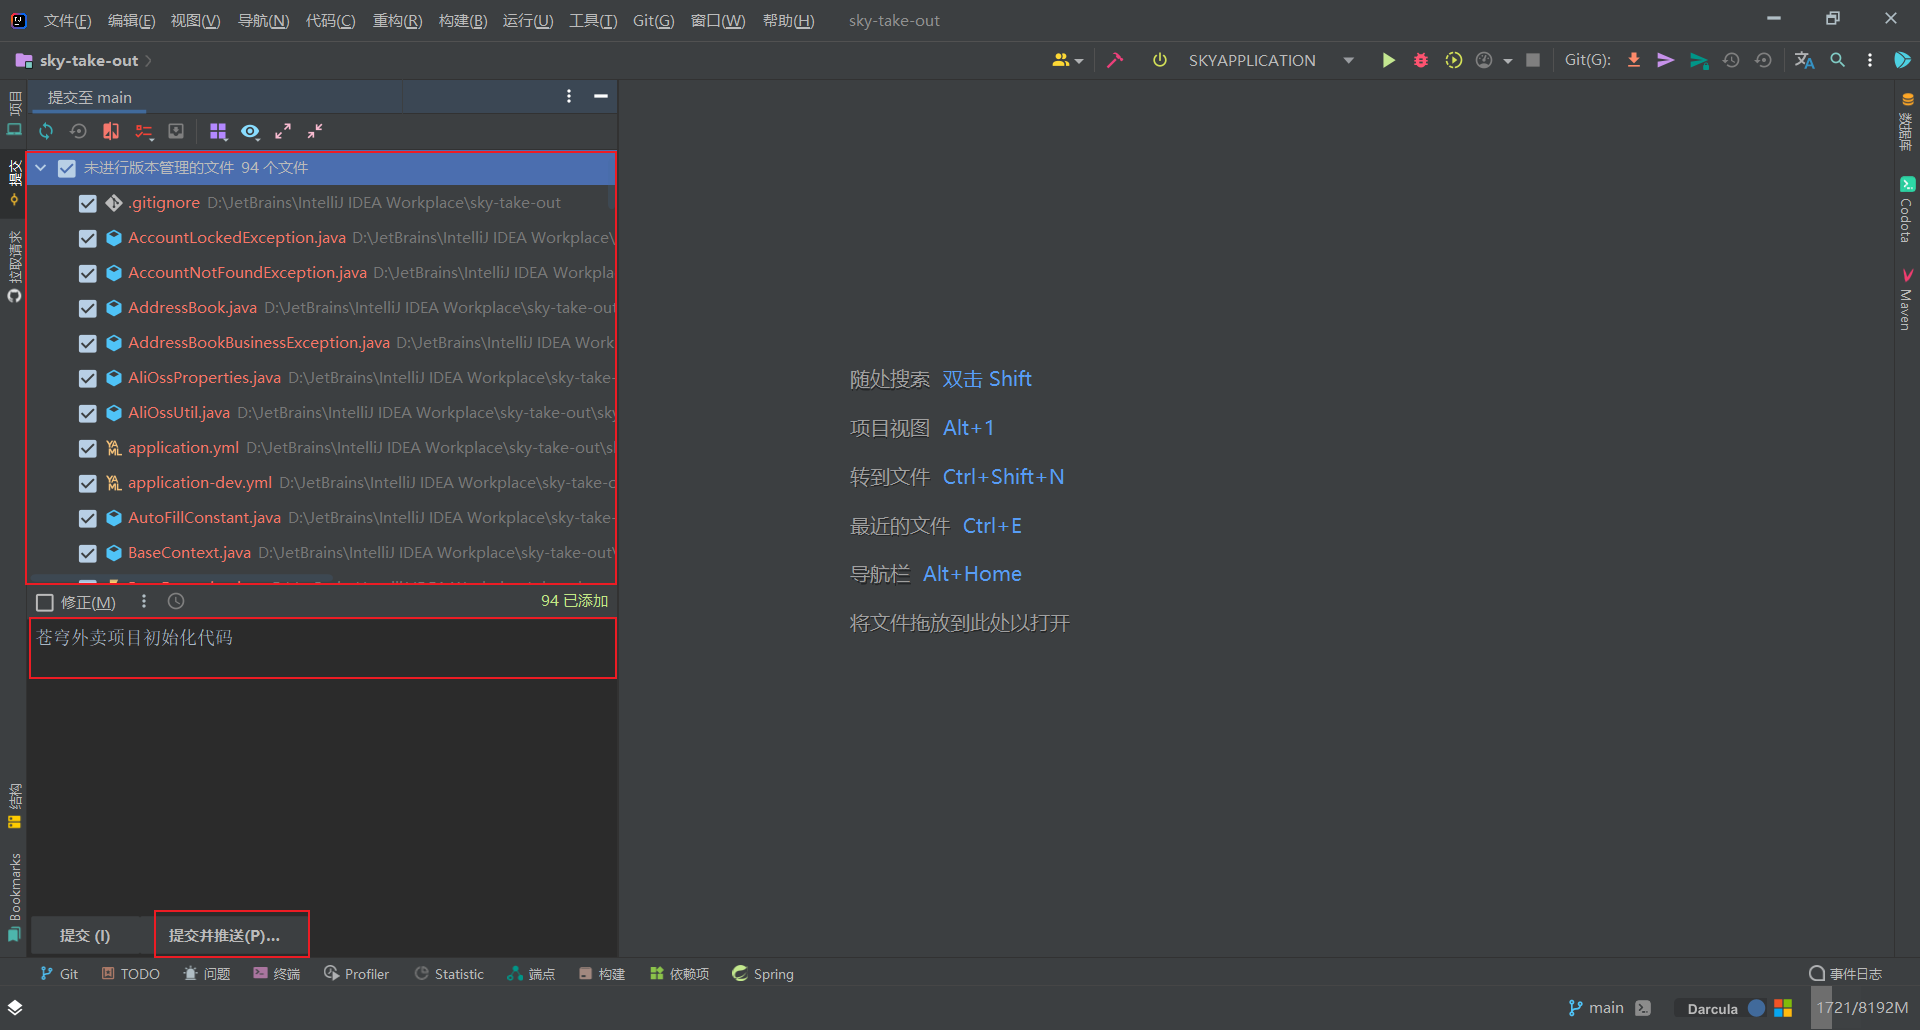Open Git history clock icon
The width and height of the screenshot is (1920, 1030).
click(1731, 60)
